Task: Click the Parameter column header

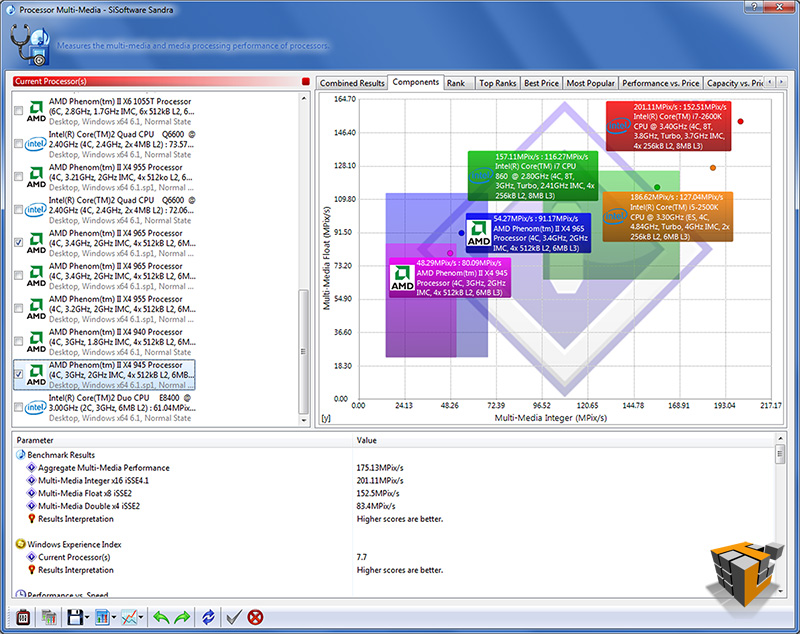Action: [x=182, y=440]
